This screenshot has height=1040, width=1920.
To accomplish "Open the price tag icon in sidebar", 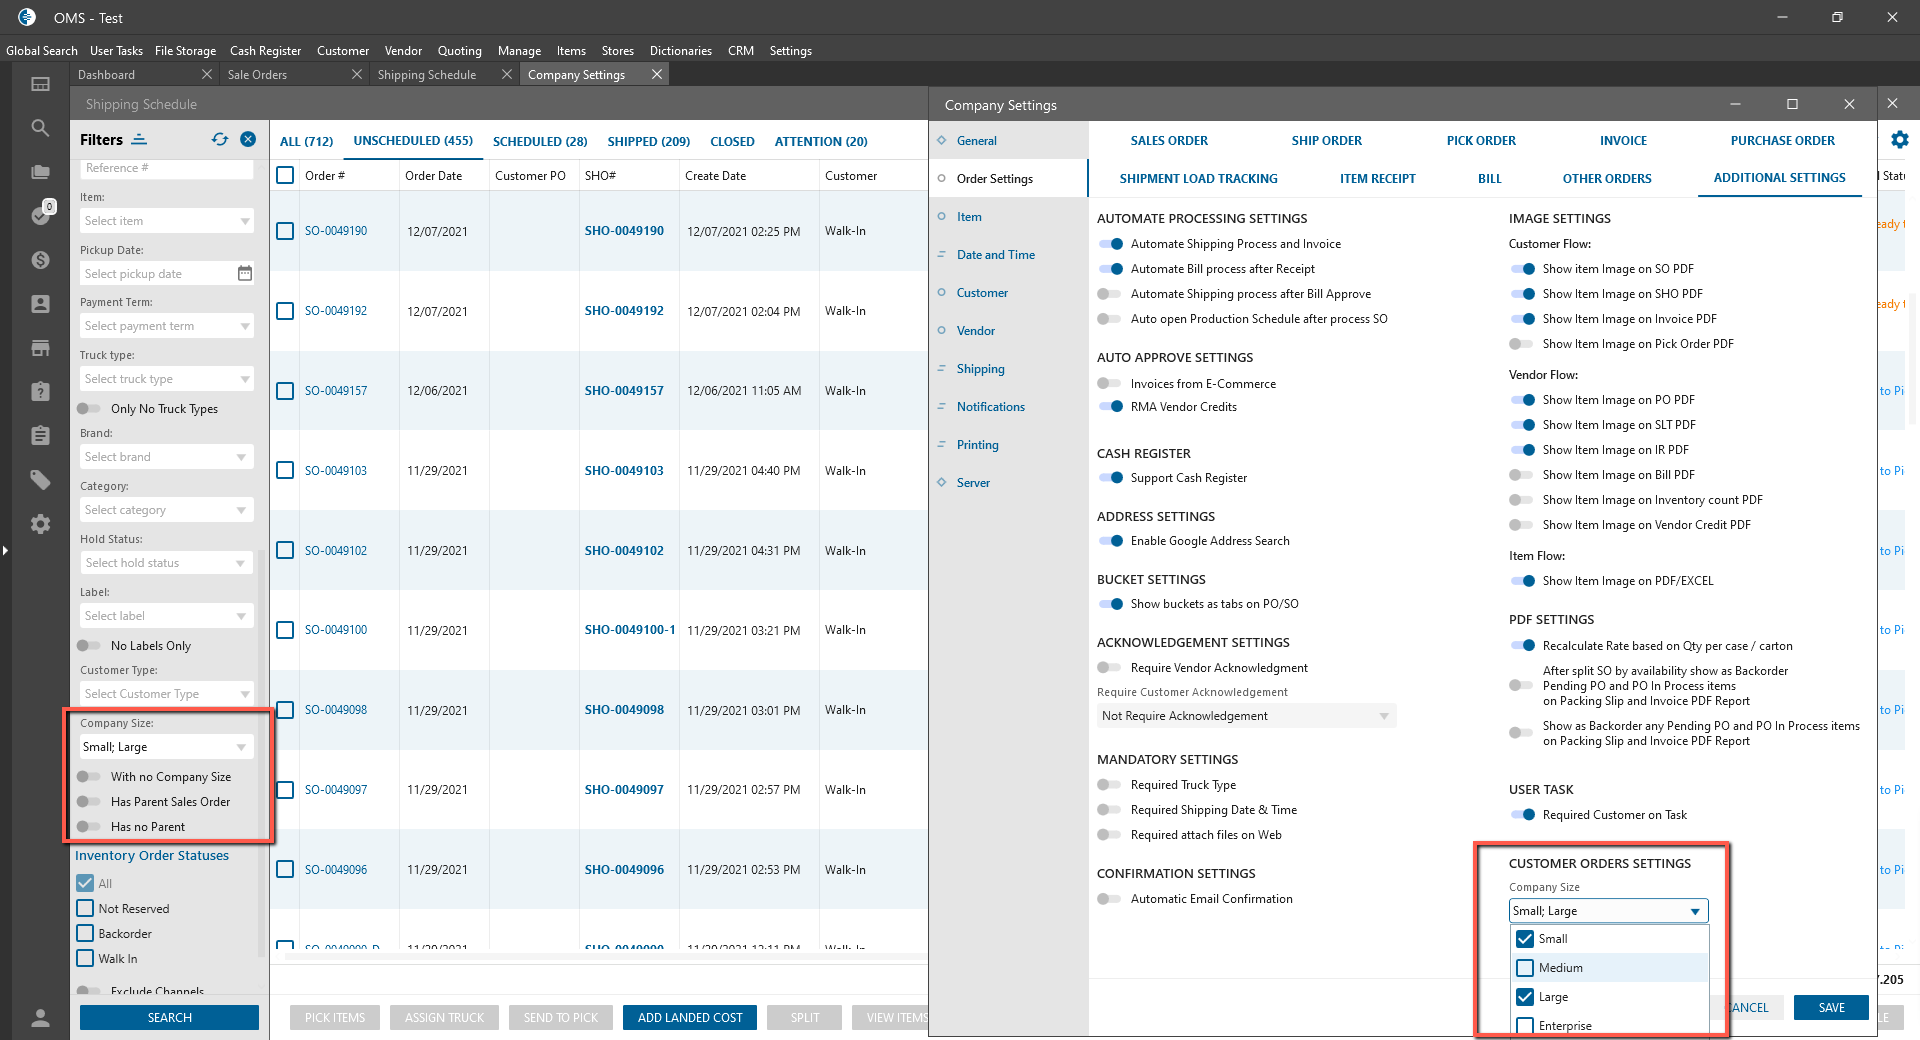I will 40,480.
